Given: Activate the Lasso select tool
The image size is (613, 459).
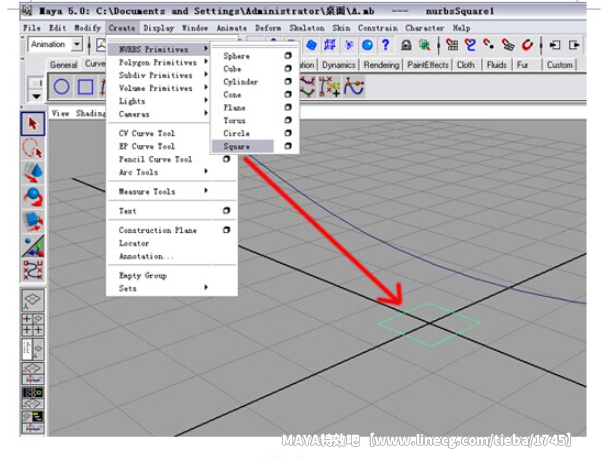Looking at the screenshot, I should click(33, 148).
